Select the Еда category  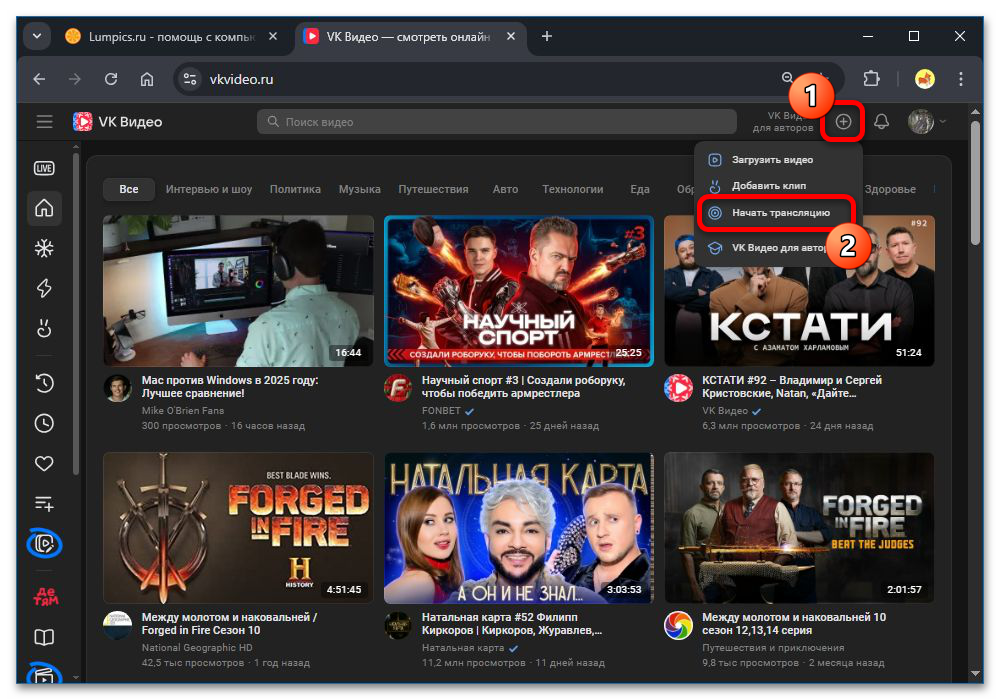[640, 189]
